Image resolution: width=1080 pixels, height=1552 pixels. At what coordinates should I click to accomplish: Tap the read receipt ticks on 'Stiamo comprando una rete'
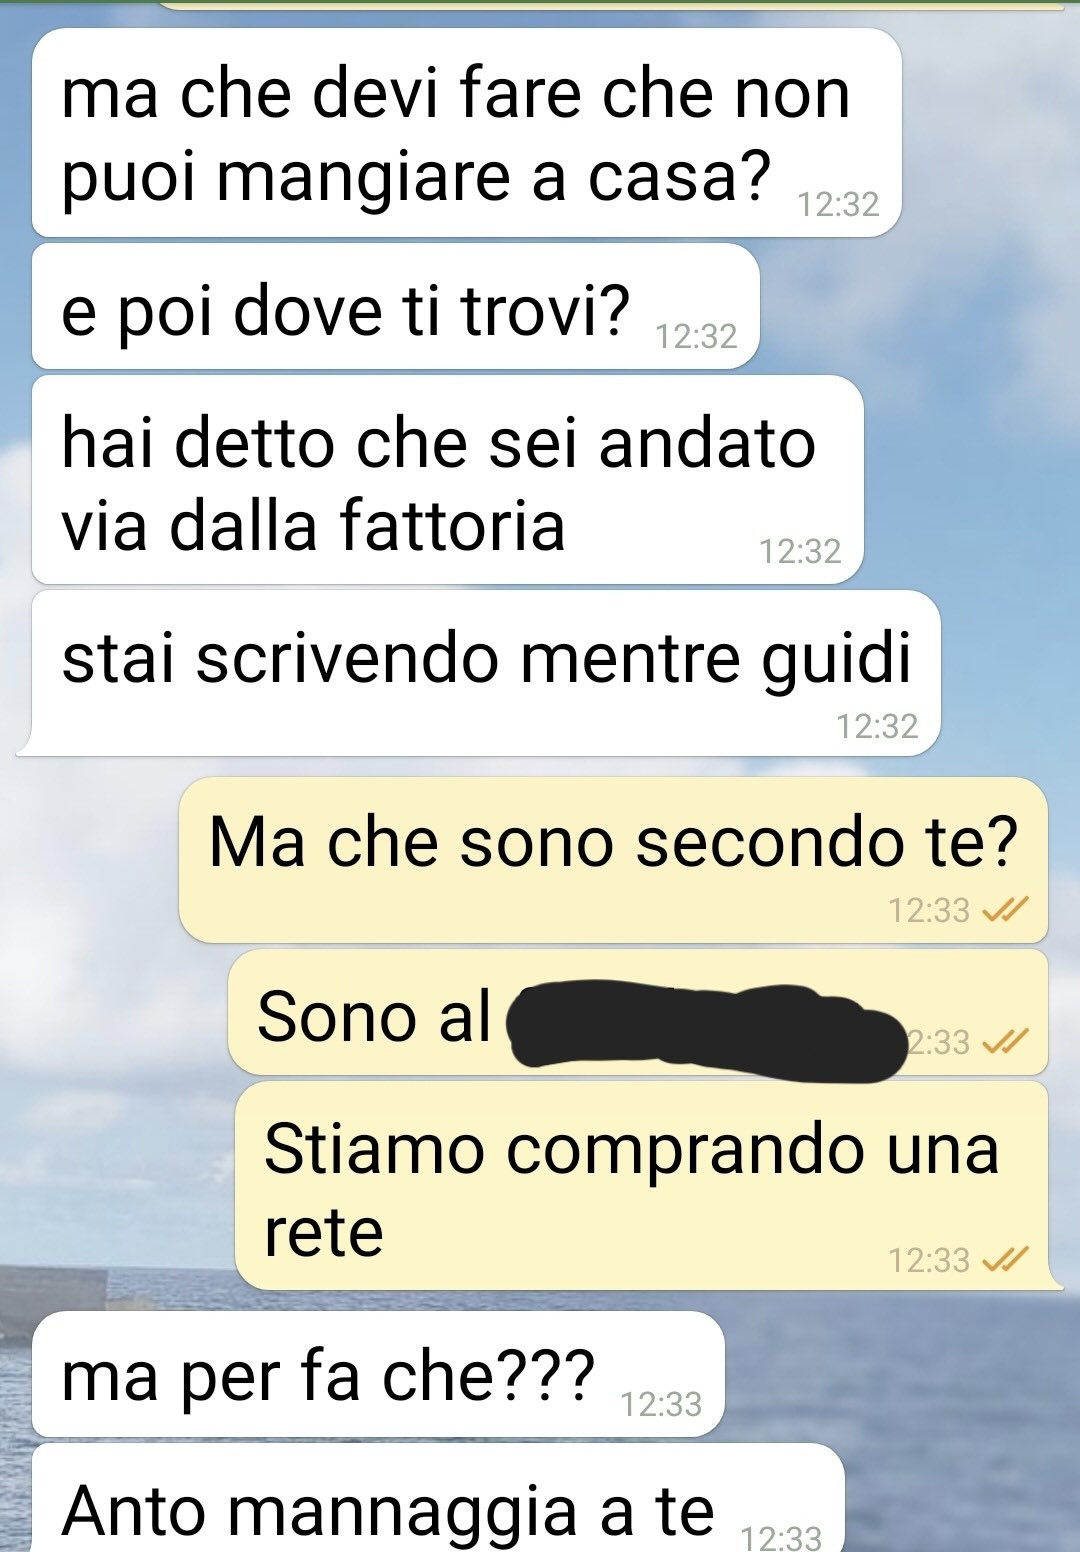pyautogui.click(x=1005, y=1259)
